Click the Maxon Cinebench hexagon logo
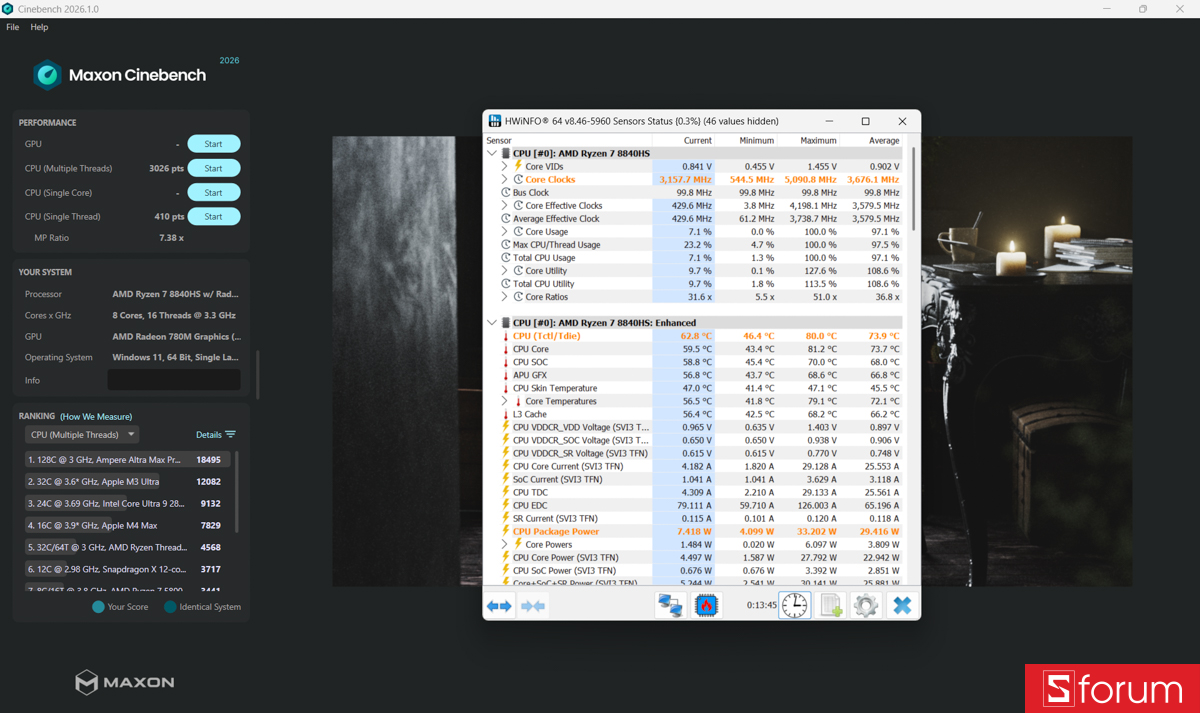 (x=47, y=75)
